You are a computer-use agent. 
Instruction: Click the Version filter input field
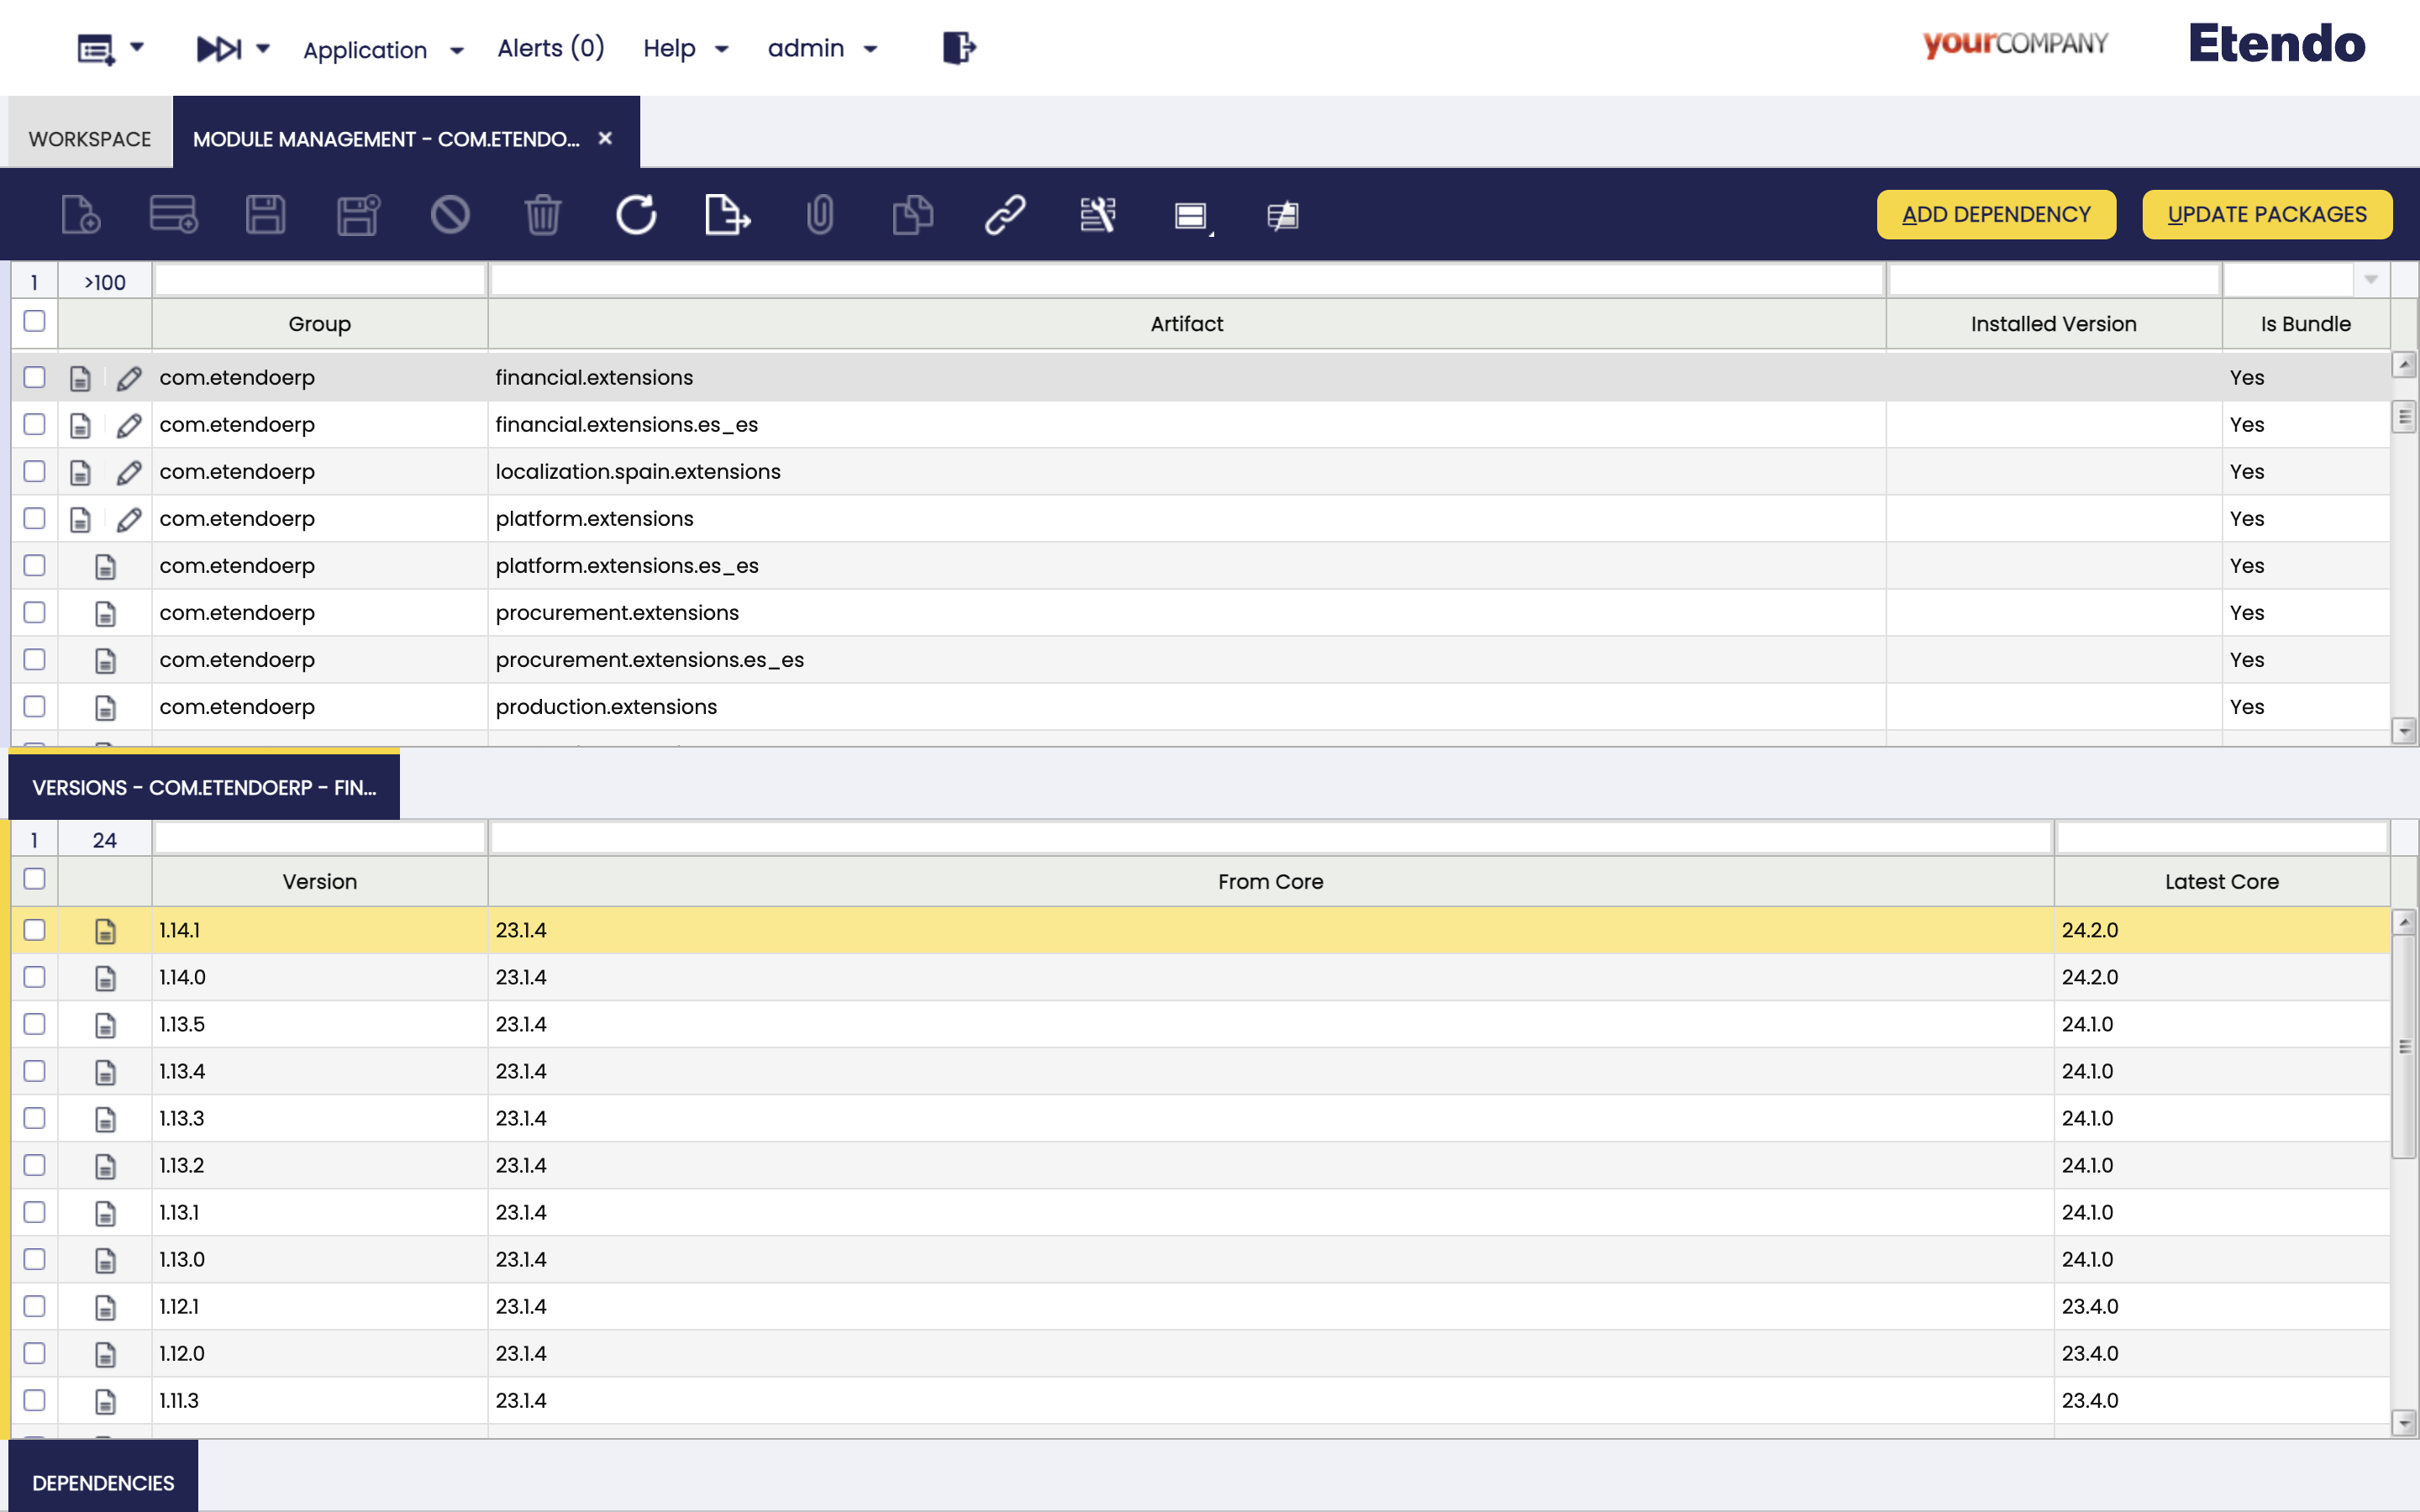tap(320, 838)
